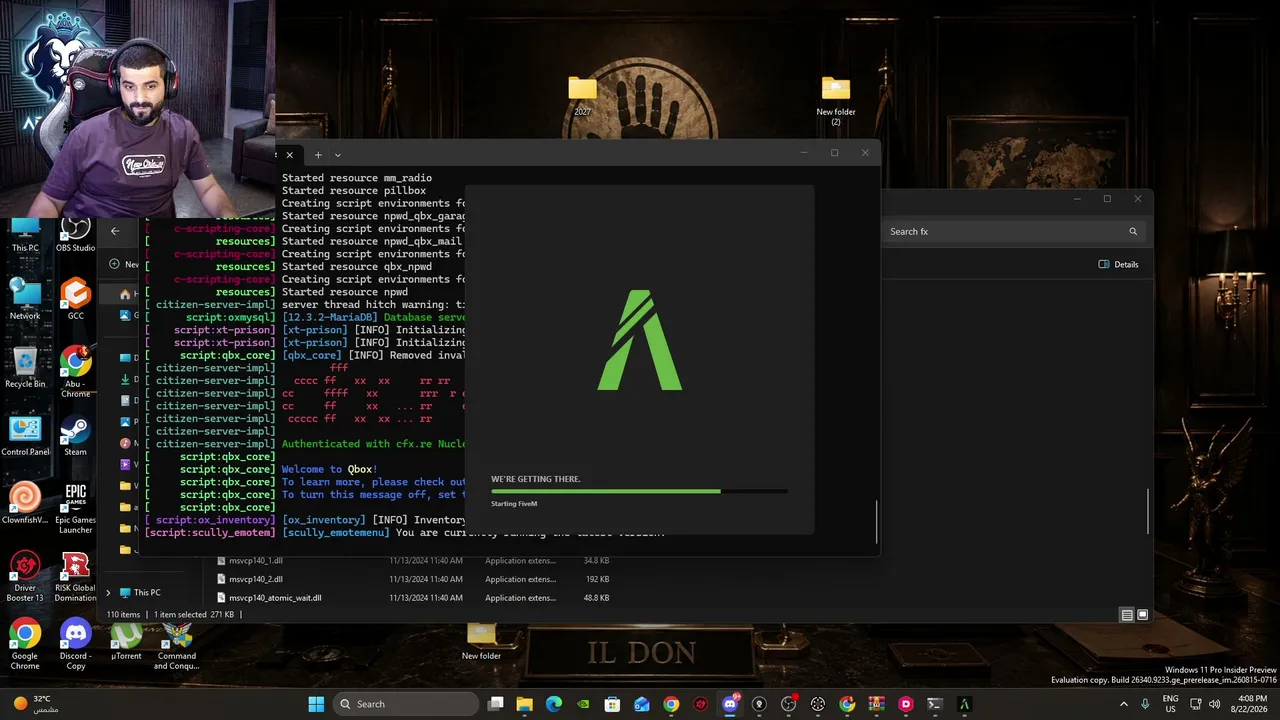
Task: Open the Windows Start menu
Action: coord(316,704)
